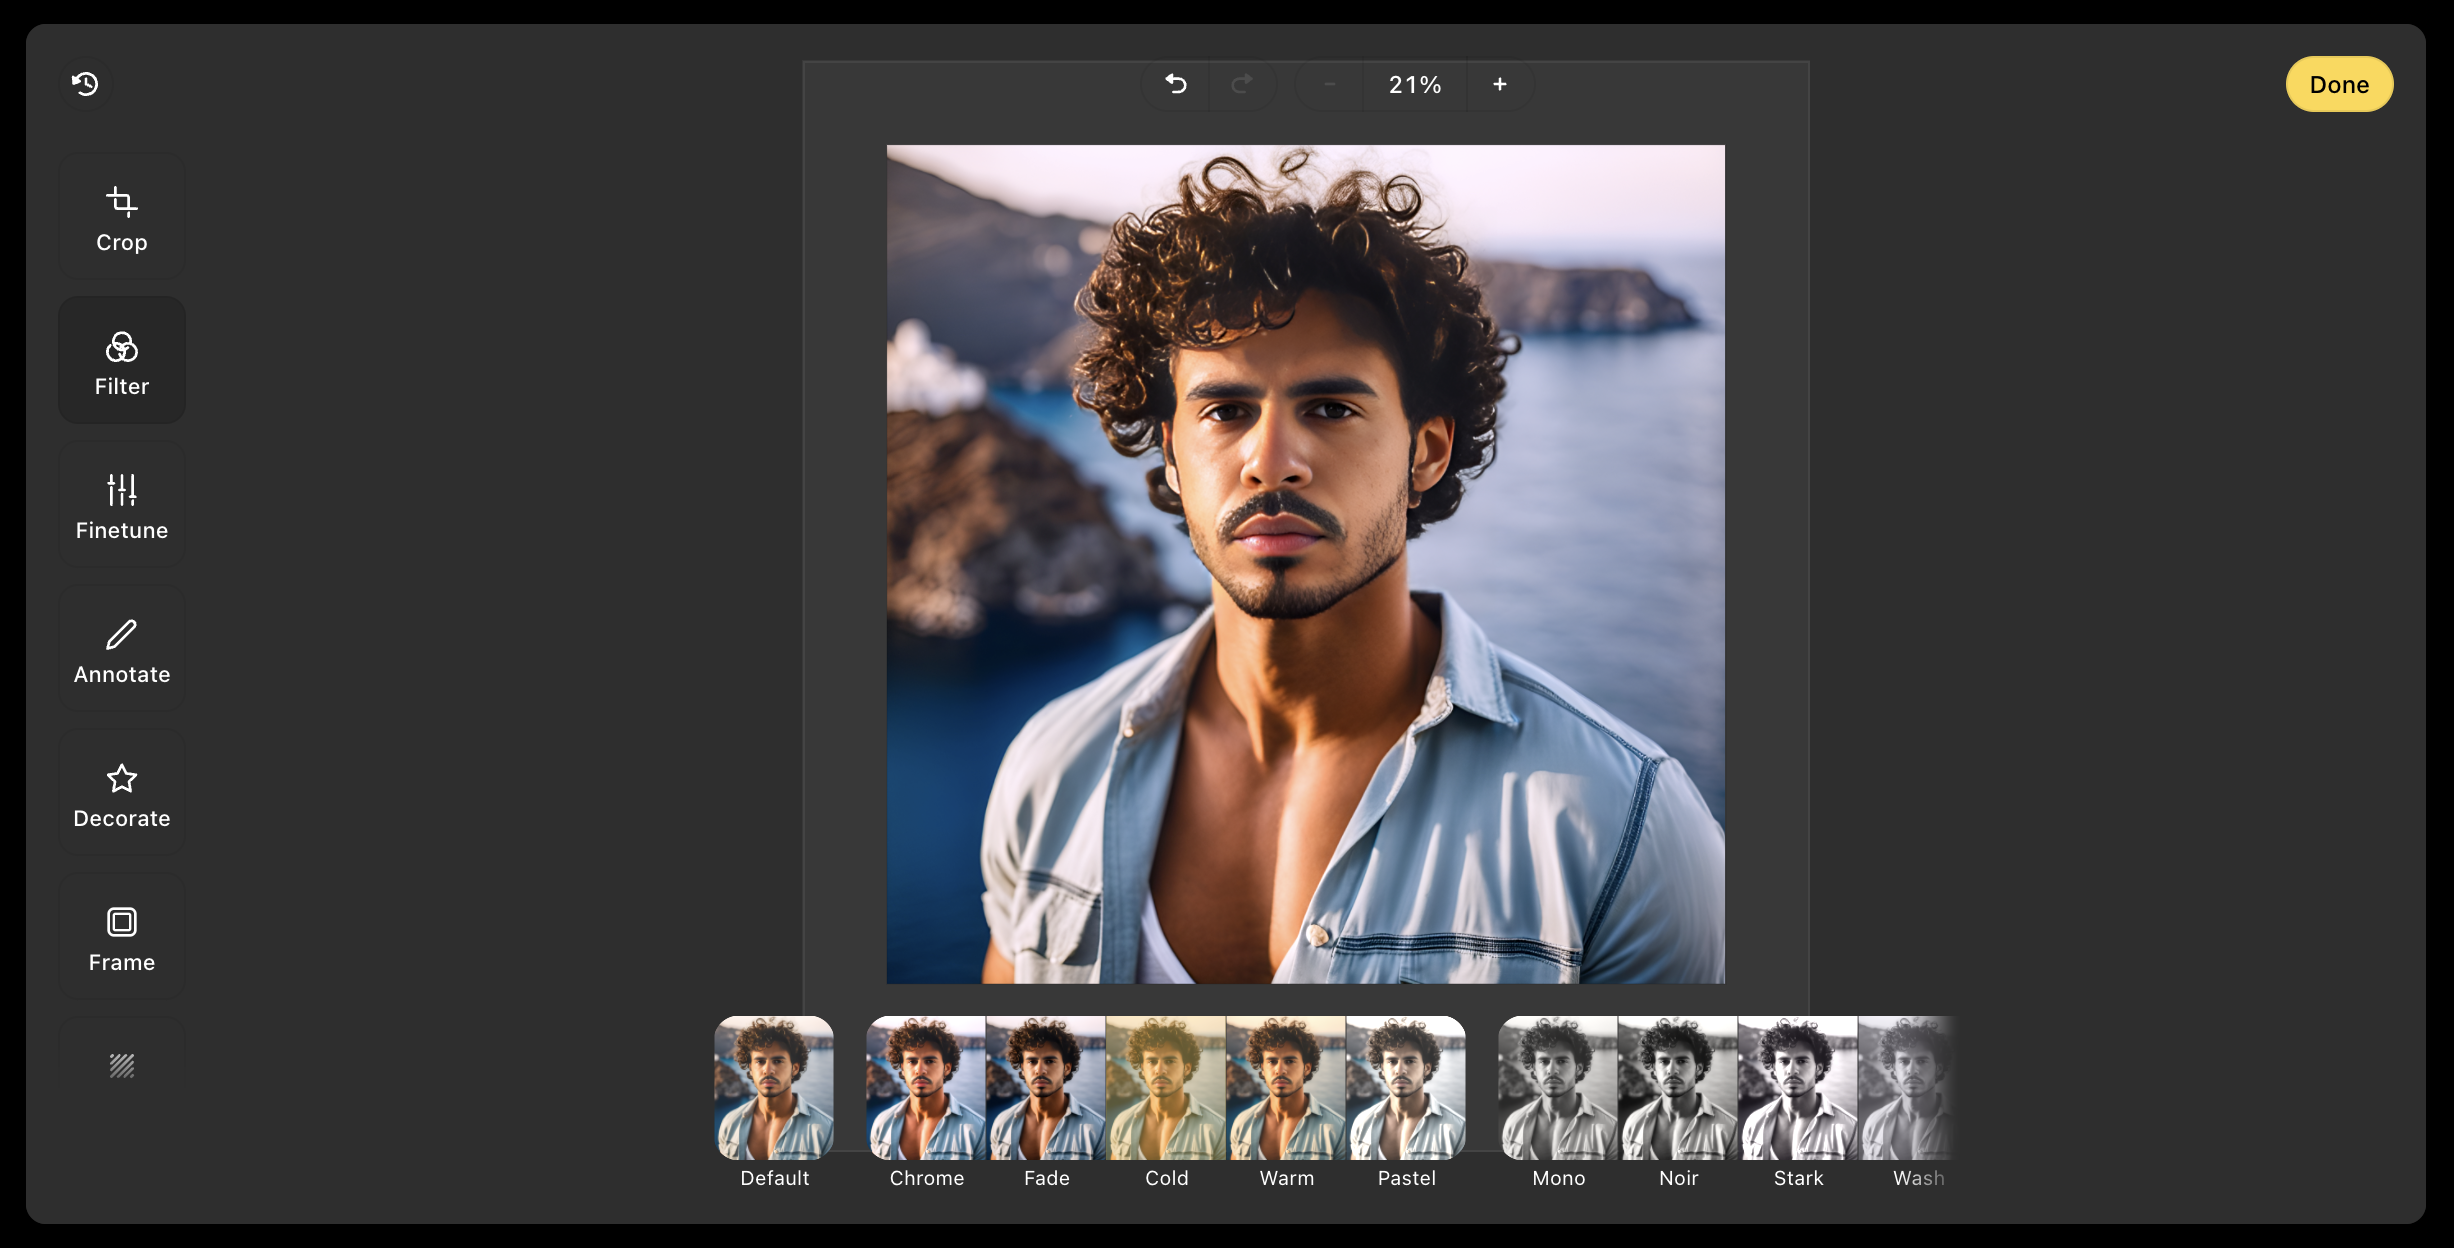Select the Crop tool

click(x=122, y=217)
